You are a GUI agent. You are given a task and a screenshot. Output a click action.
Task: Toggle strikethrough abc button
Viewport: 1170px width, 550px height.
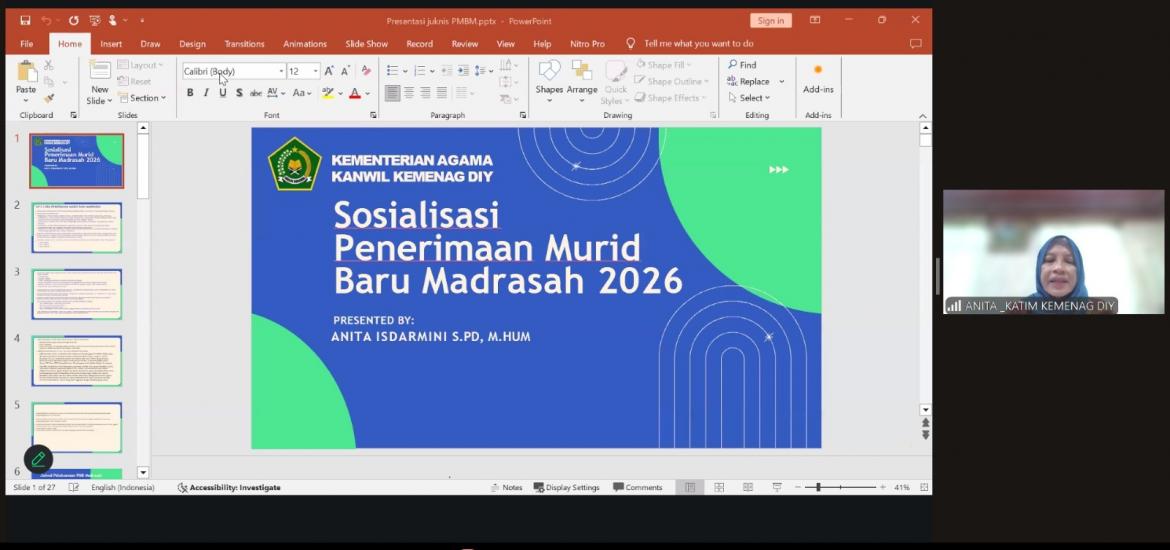click(256, 93)
